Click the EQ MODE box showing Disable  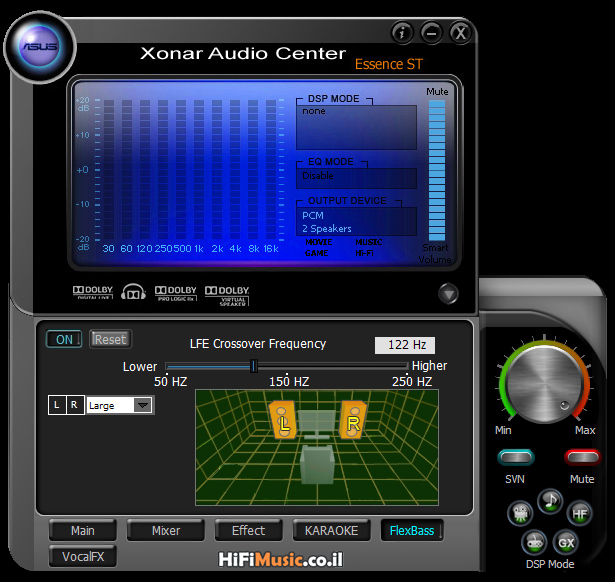point(356,178)
